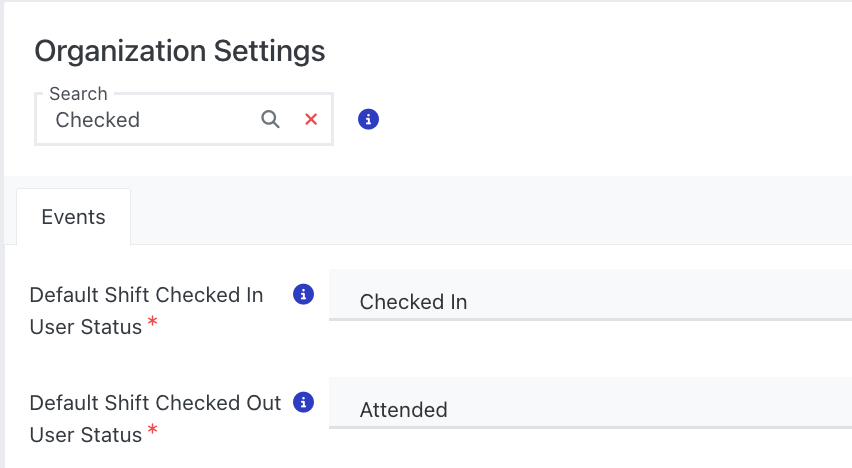Click the Default Shift Checked In User Status label
Image resolution: width=852 pixels, height=468 pixels.
coord(146,295)
